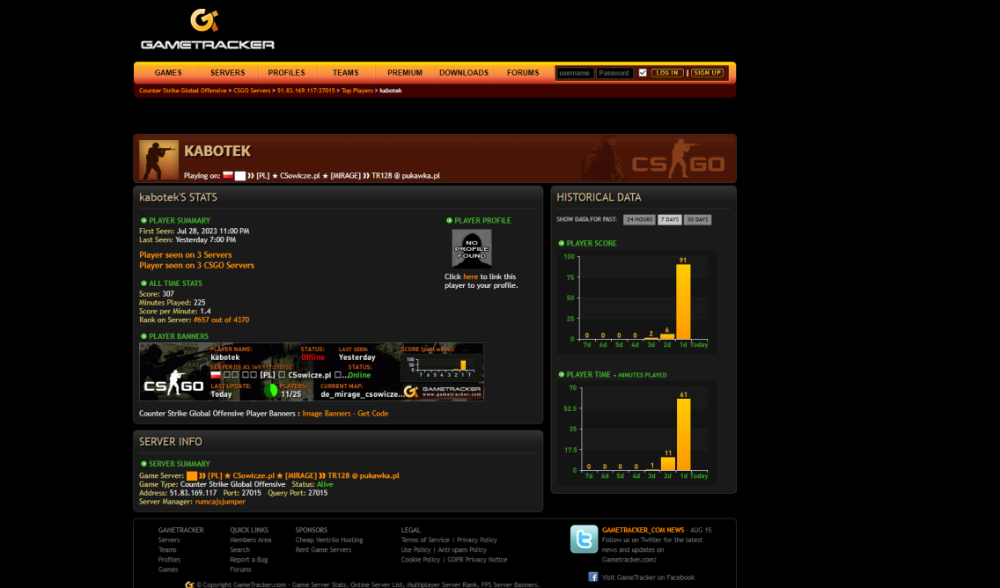Viewport: 1000px width, 588px height.
Task: Open the 'Use Policy' legal link
Action: tap(416, 550)
